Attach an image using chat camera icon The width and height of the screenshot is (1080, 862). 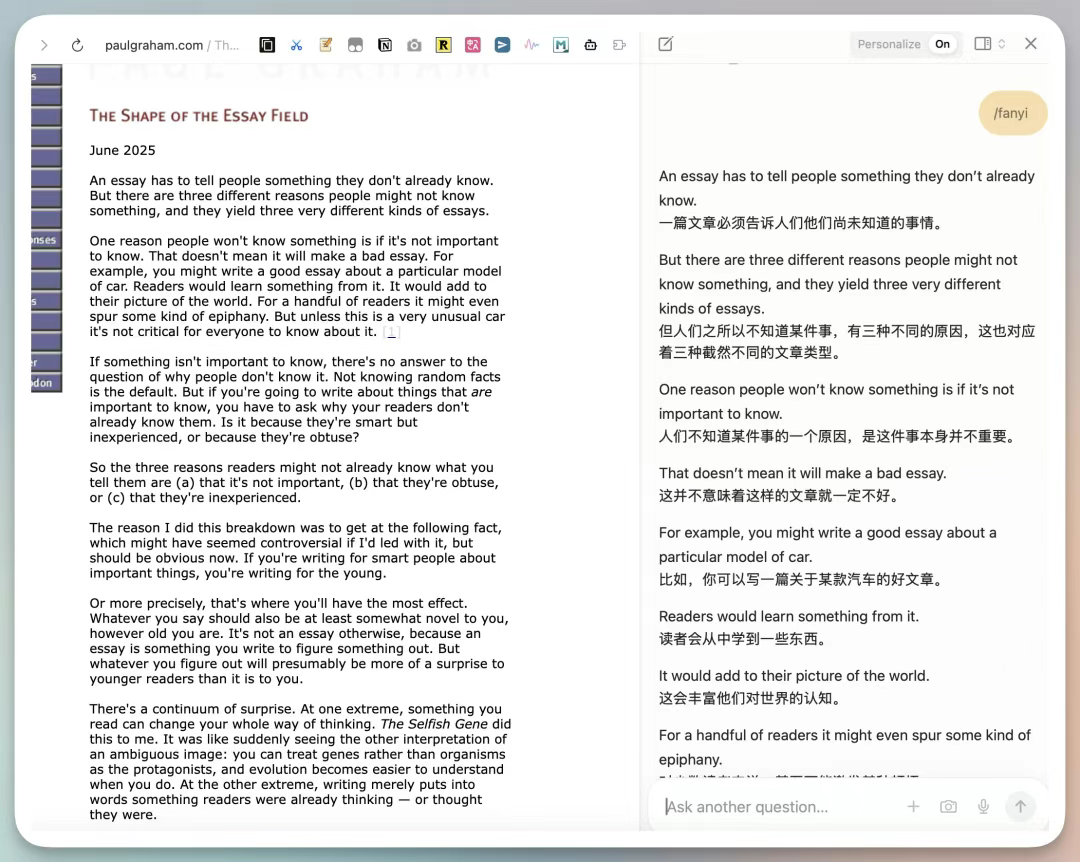coord(948,807)
